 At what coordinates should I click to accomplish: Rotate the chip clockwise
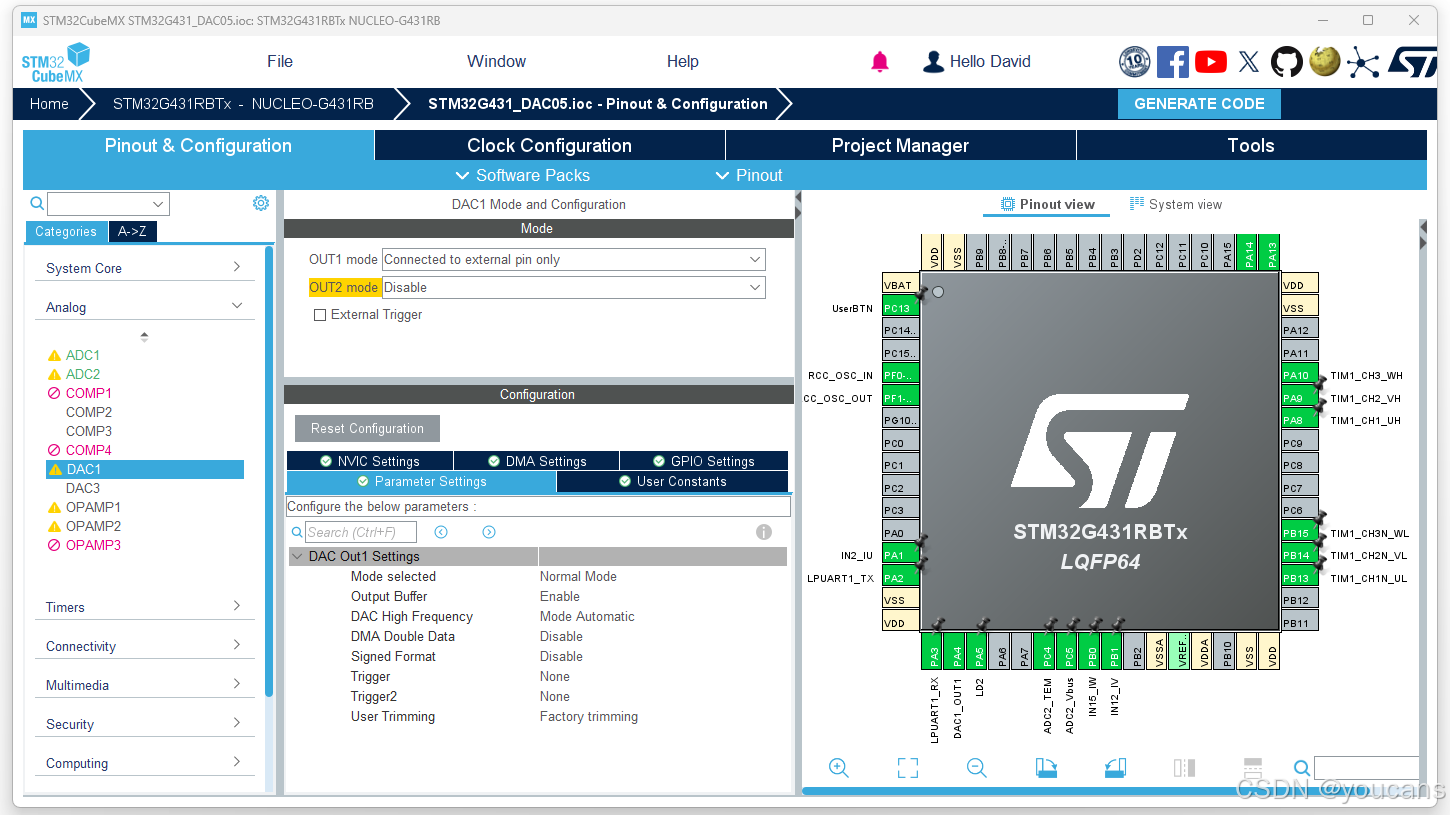pyautogui.click(x=1046, y=768)
